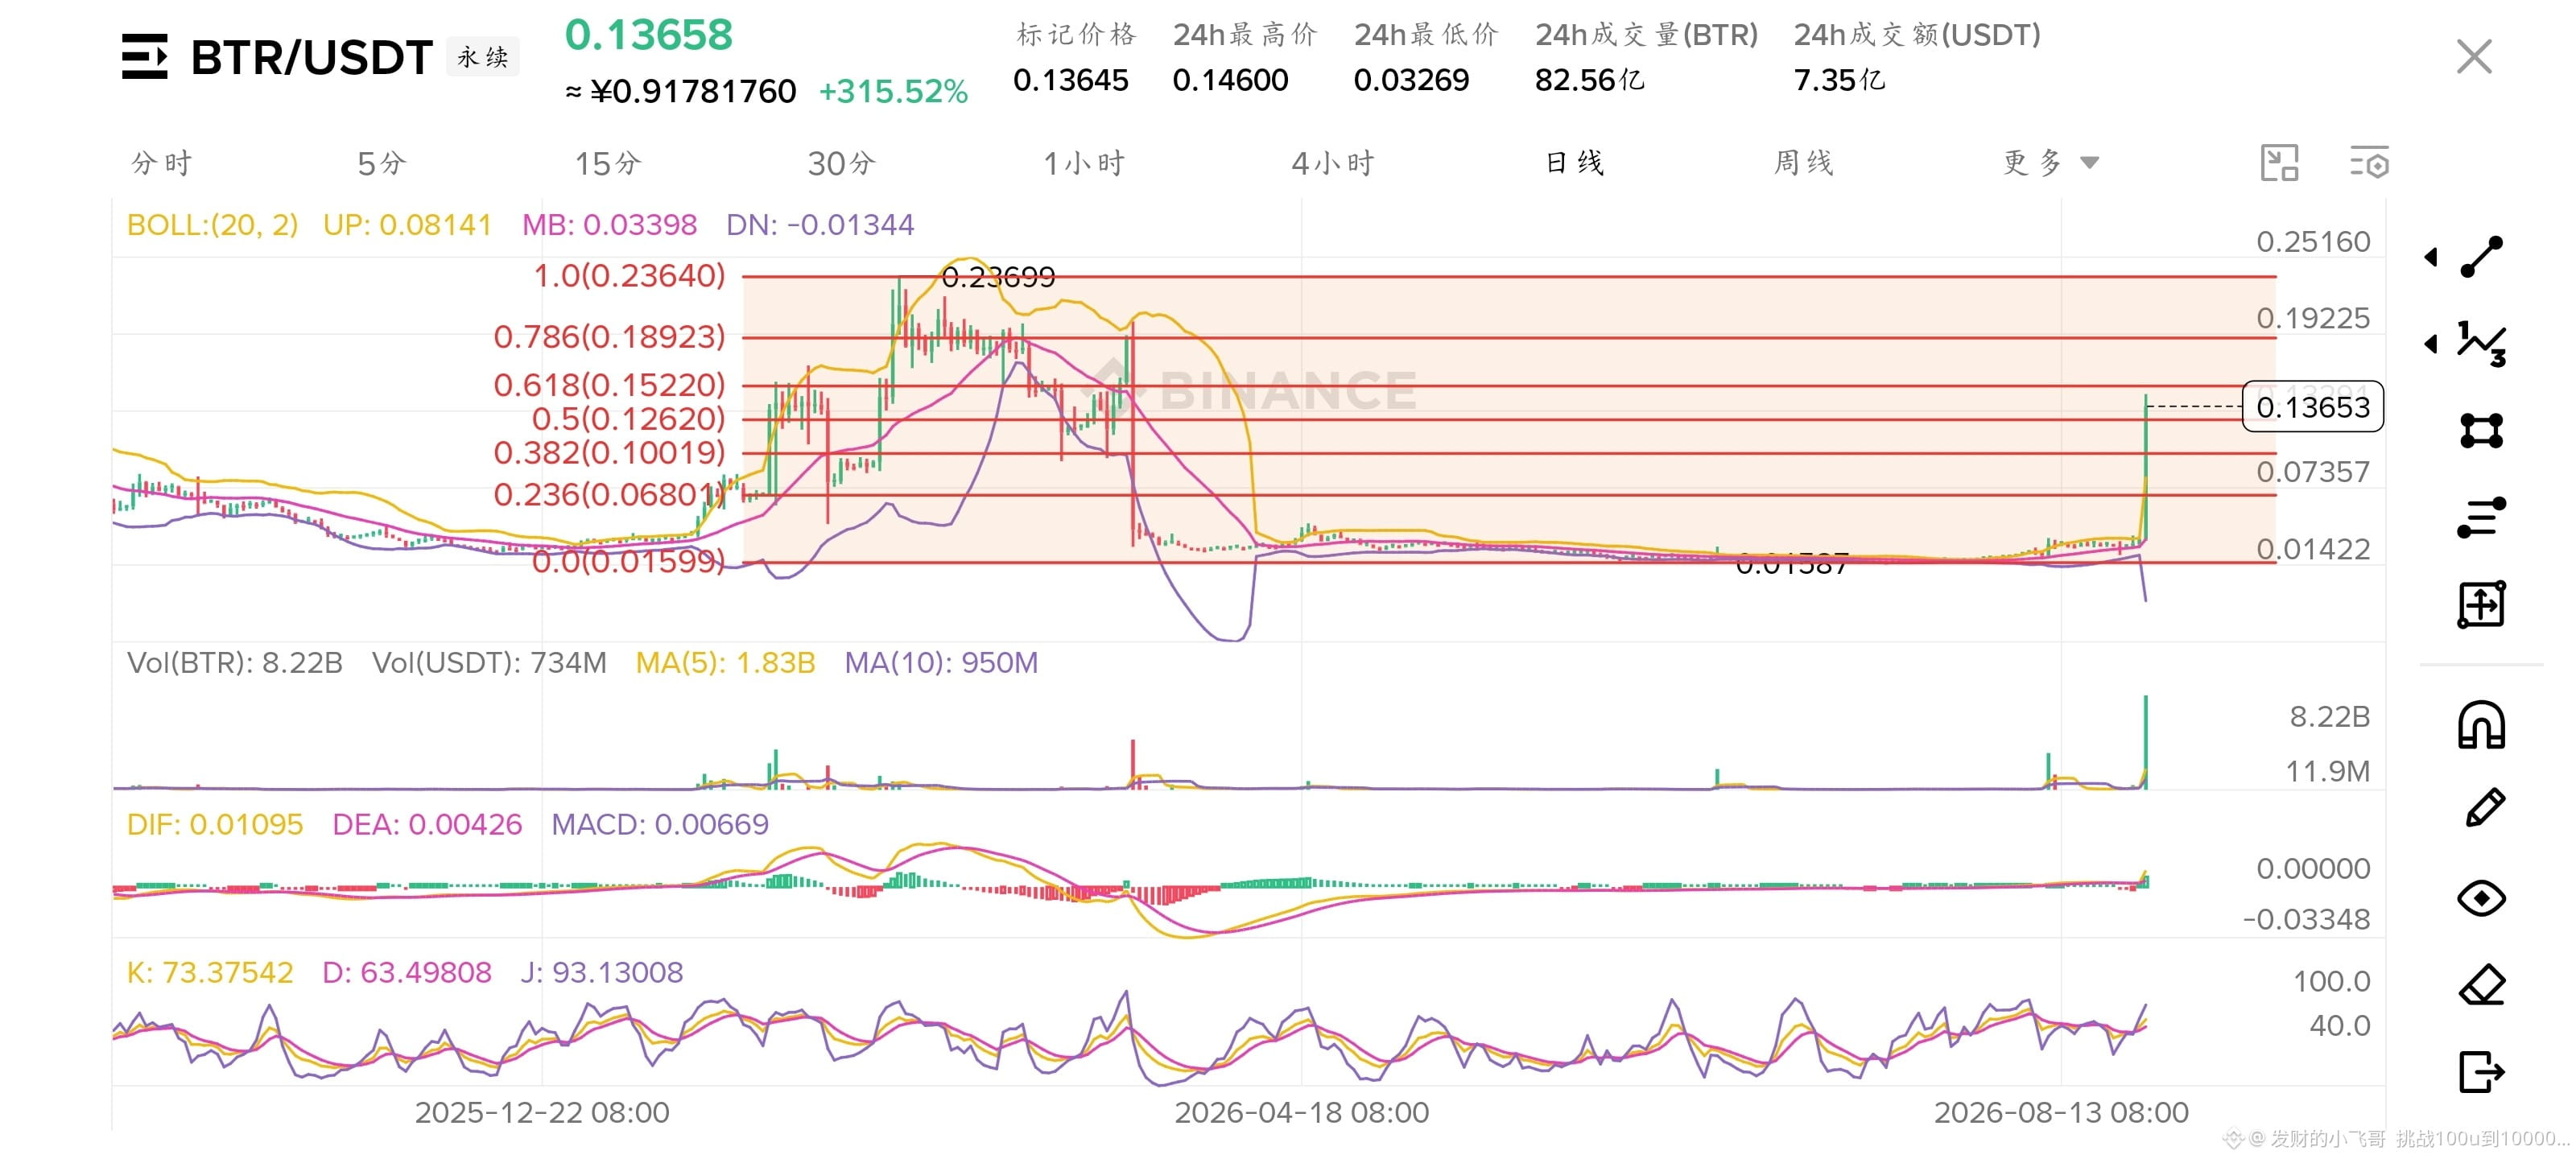Switch to the 1小时 timeframe

[1084, 163]
